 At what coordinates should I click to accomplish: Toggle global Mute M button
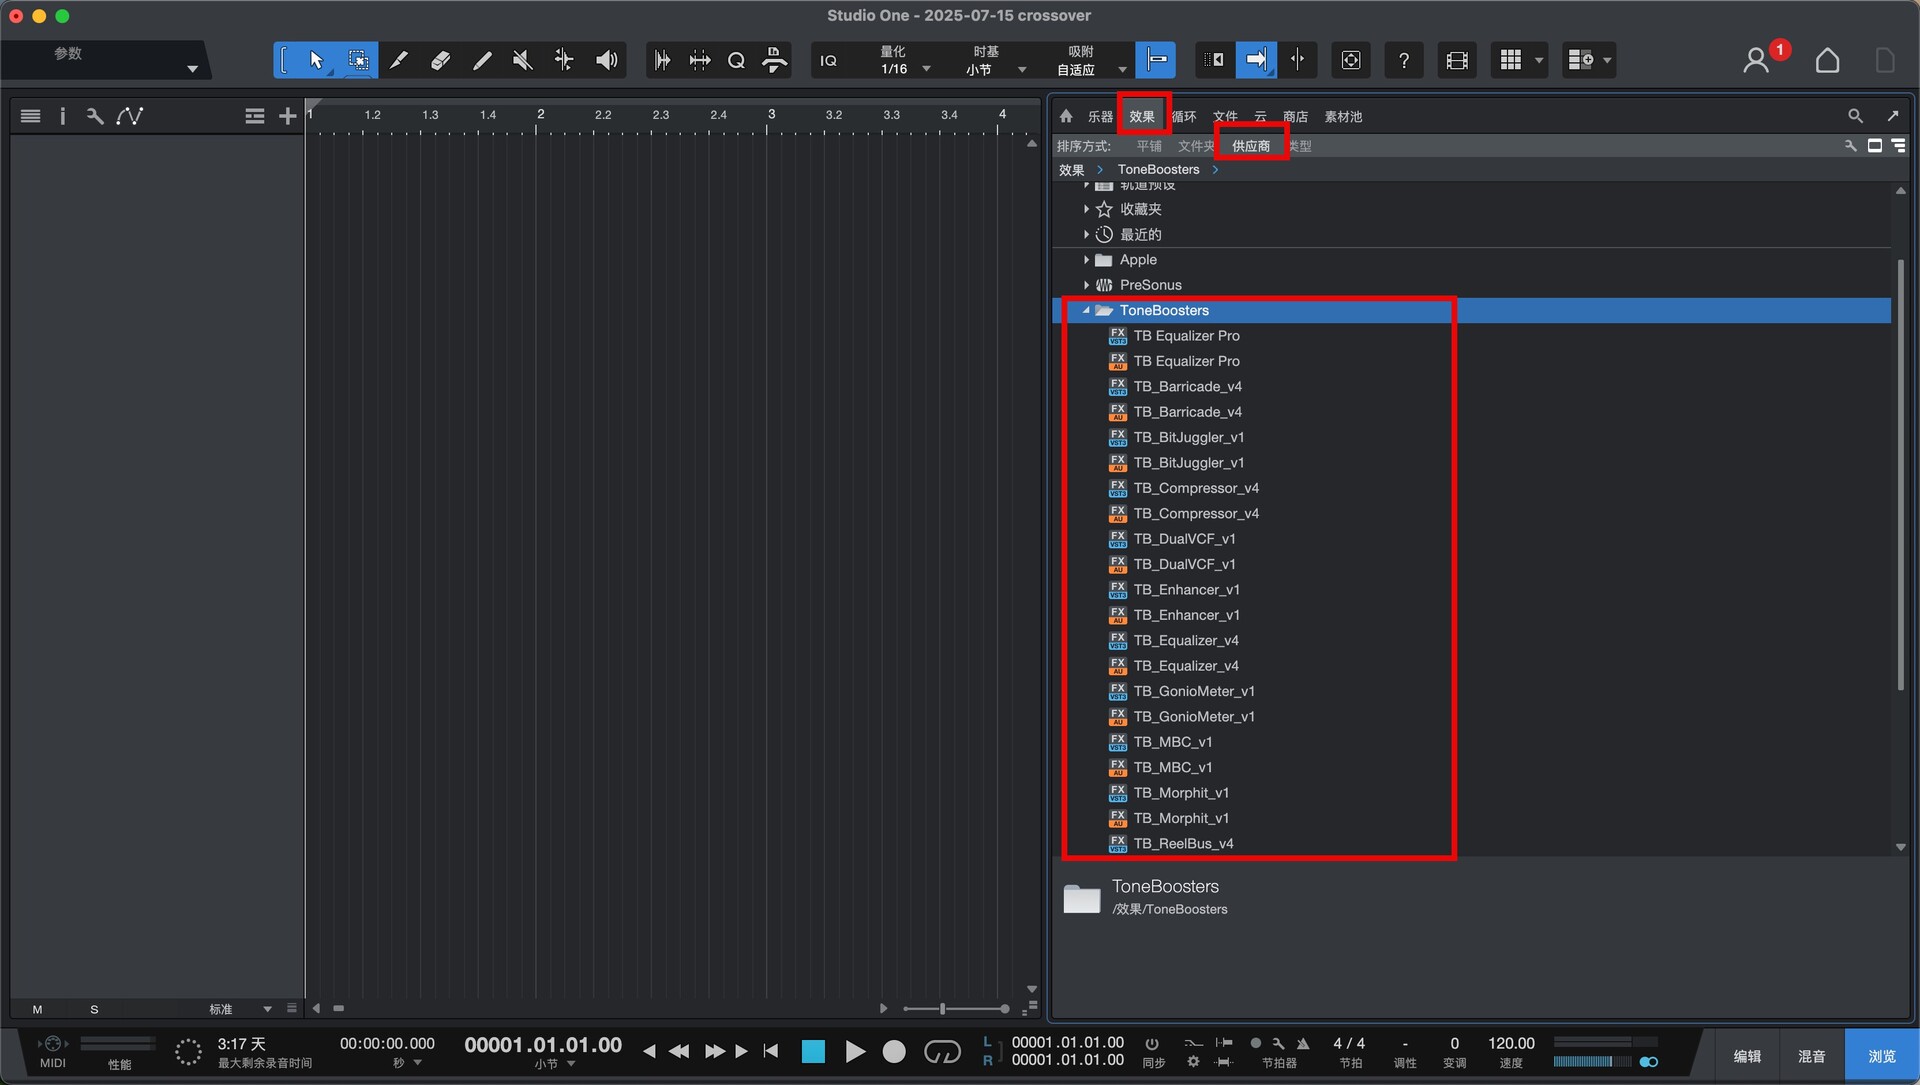(37, 1009)
